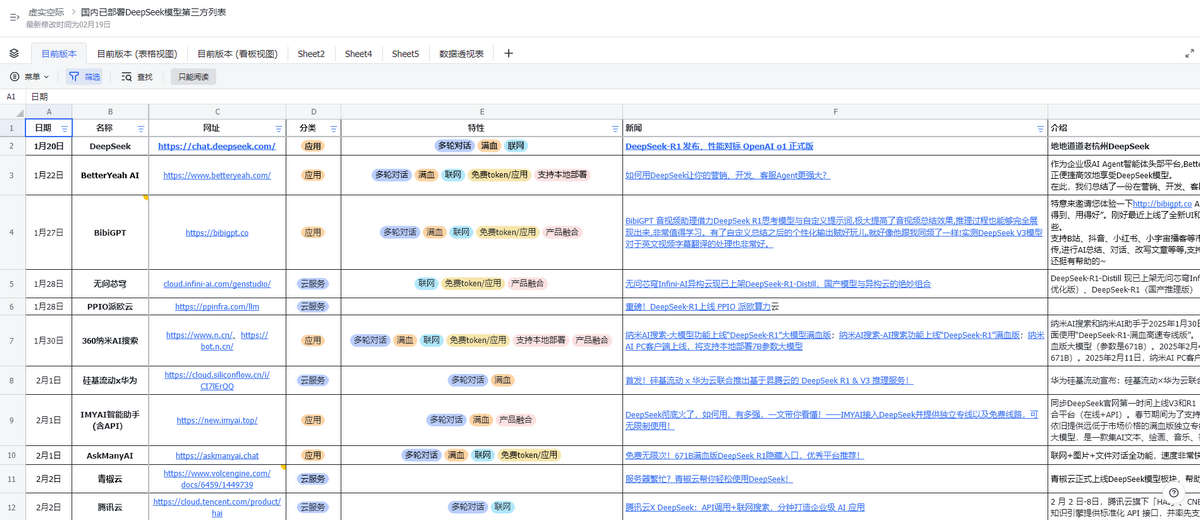The width and height of the screenshot is (1200, 520).
Task: Open the ppinfra.com/llm link
Action: click(x=217, y=306)
